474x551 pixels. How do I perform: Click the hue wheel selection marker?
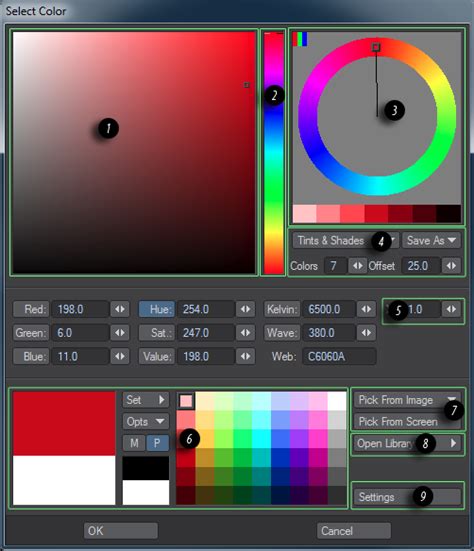coord(376,47)
